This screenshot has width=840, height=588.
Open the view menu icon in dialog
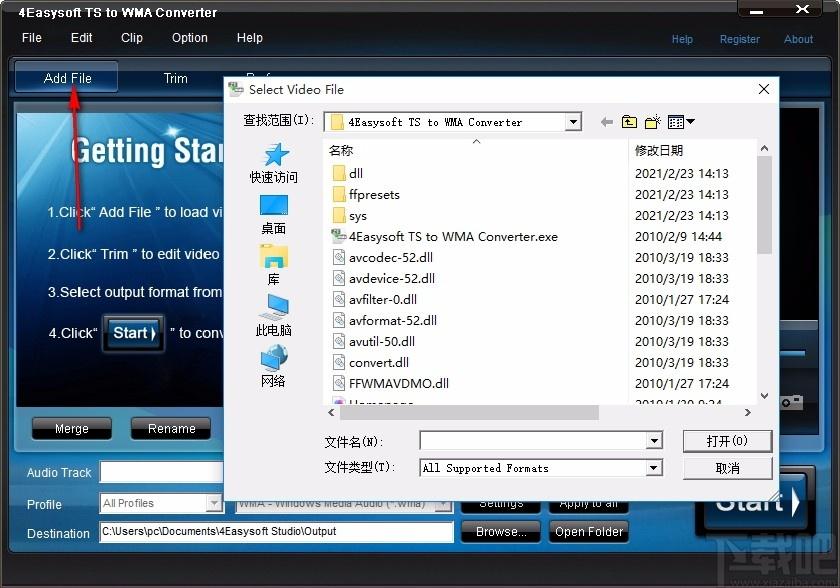681,122
